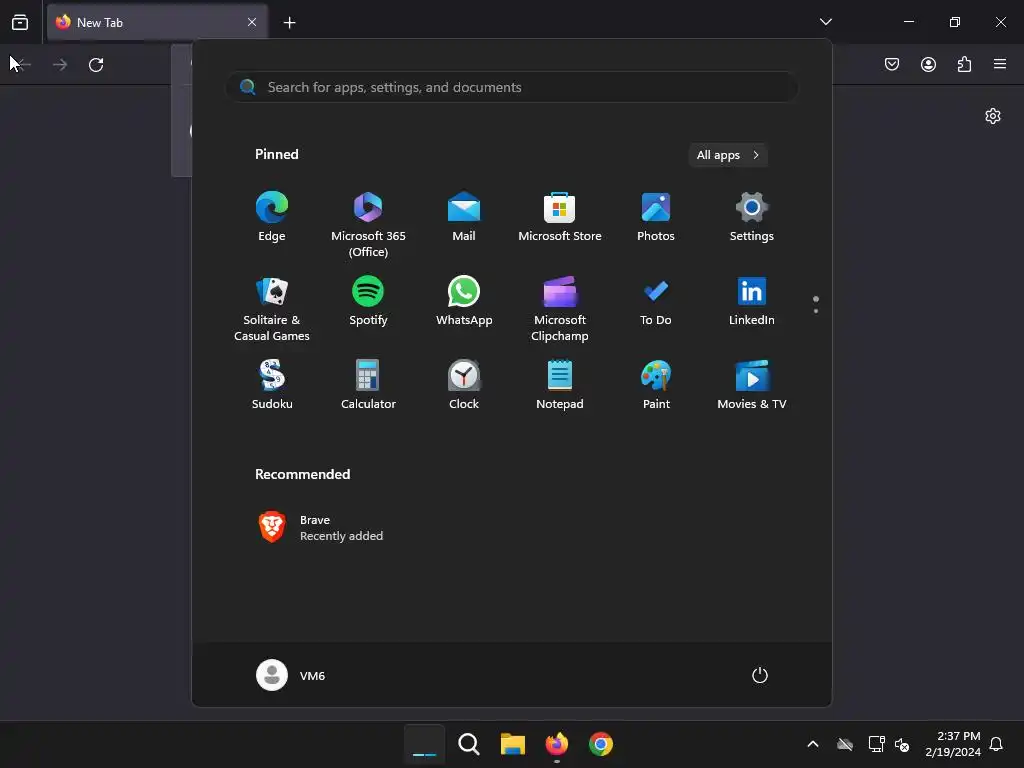Screen dimensions: 1024x768
Task: Open the recommended Brave browser item
Action: (x=320, y=528)
